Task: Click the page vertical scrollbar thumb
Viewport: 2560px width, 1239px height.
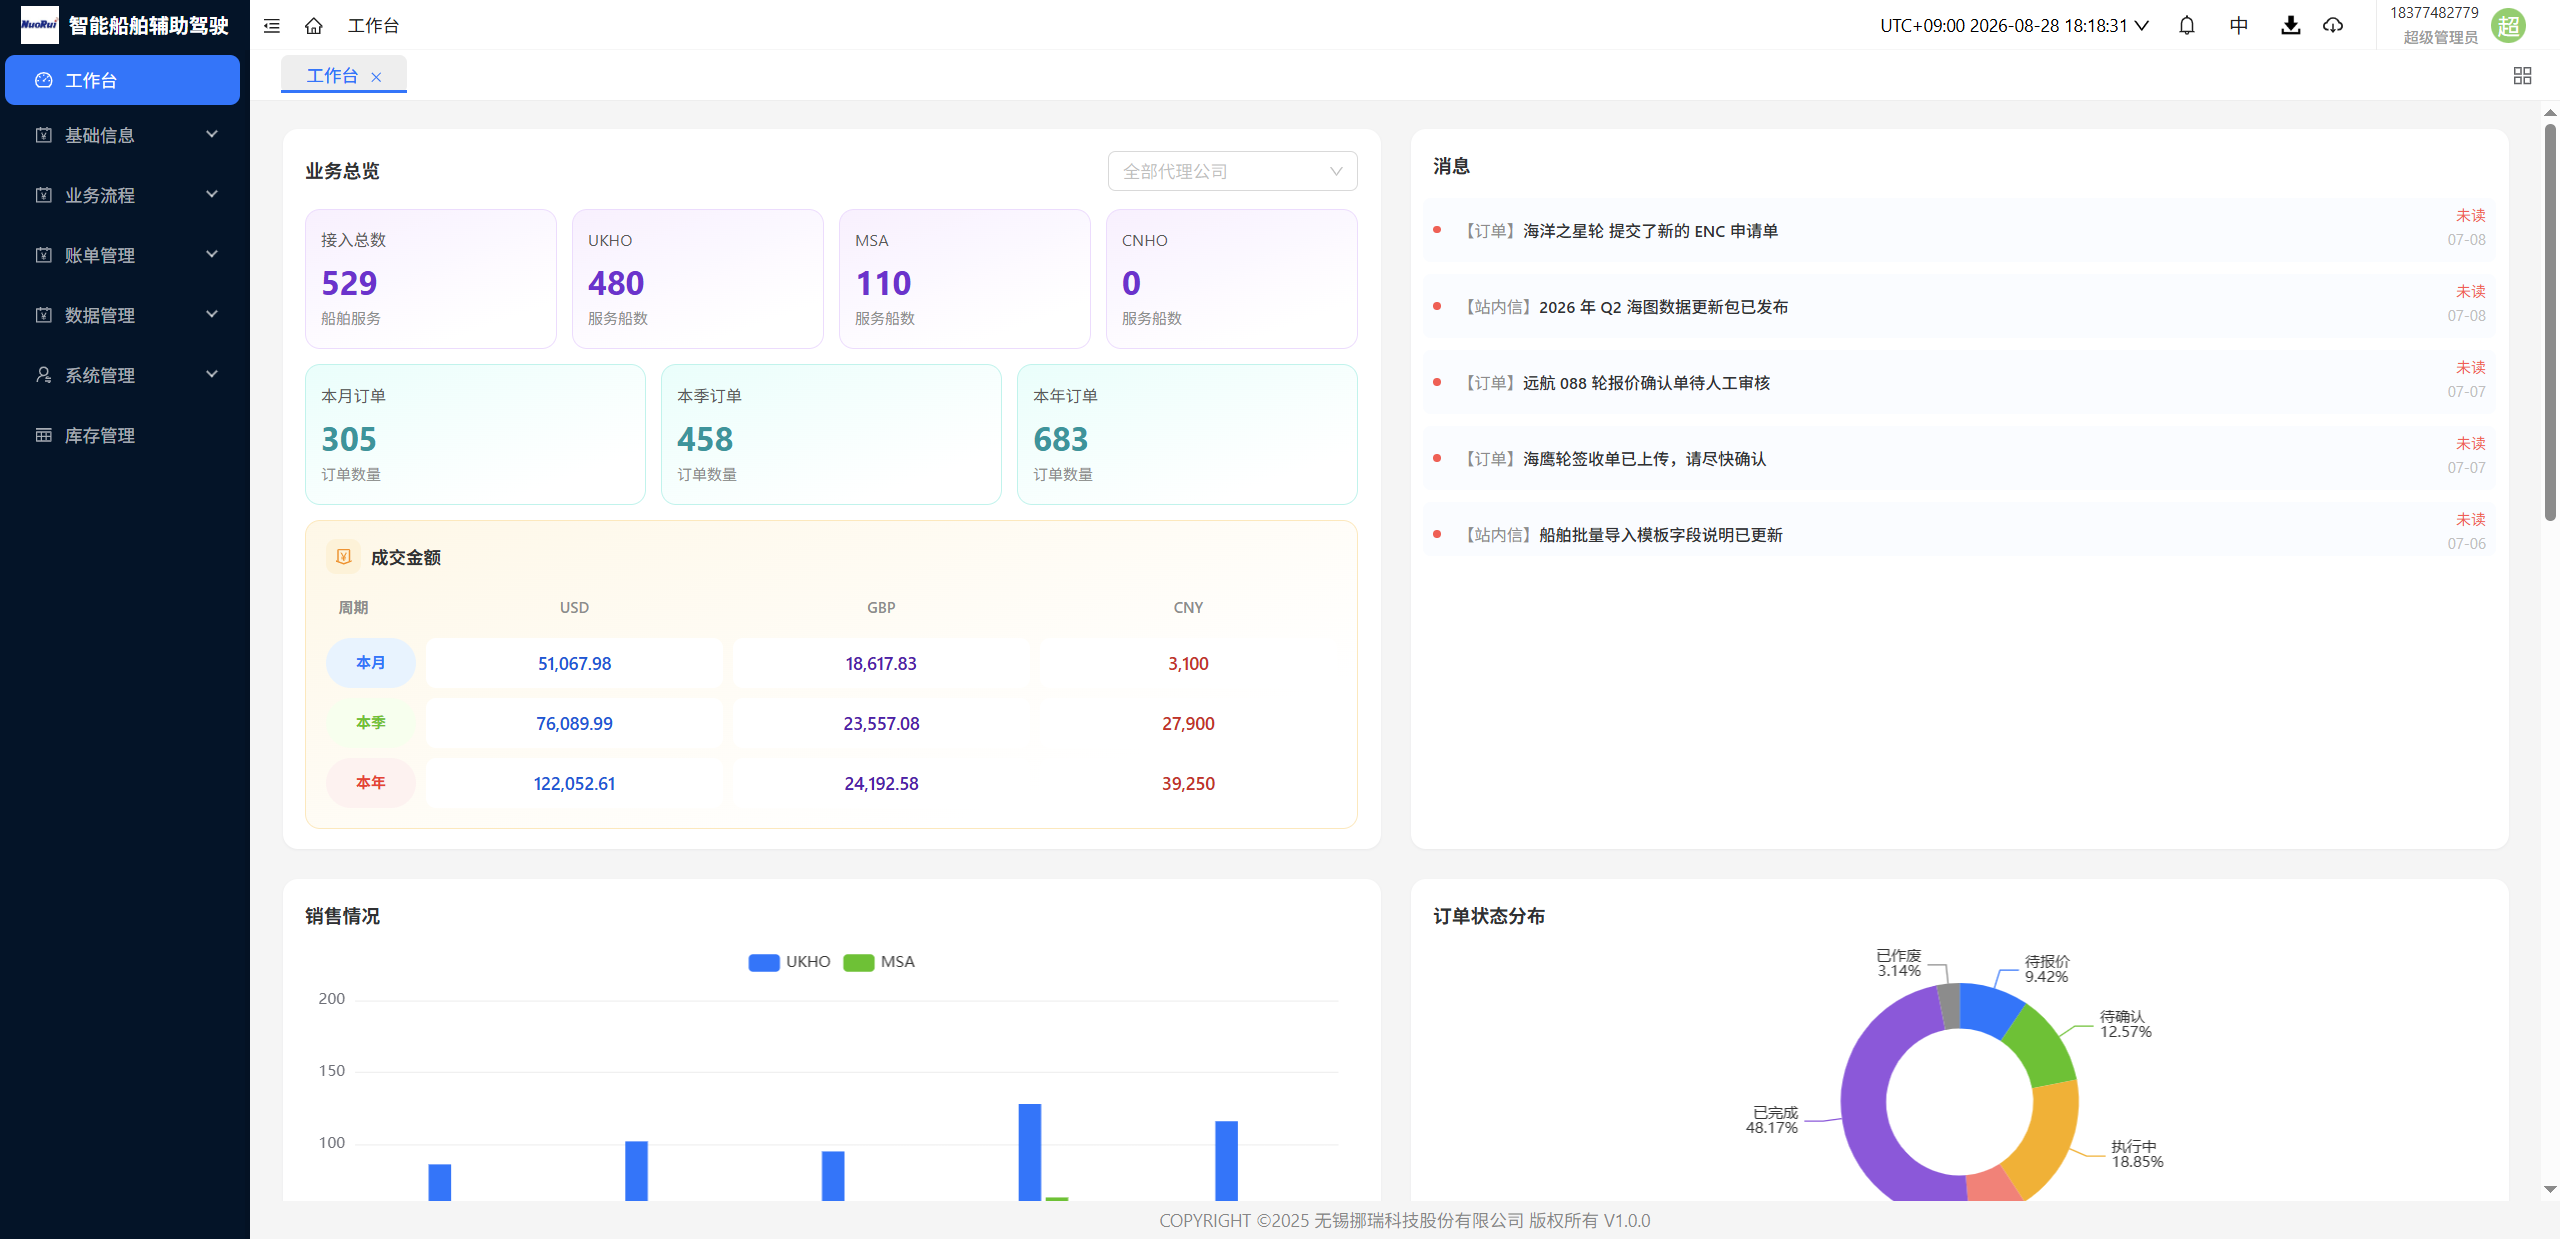Action: pyautogui.click(x=2550, y=320)
